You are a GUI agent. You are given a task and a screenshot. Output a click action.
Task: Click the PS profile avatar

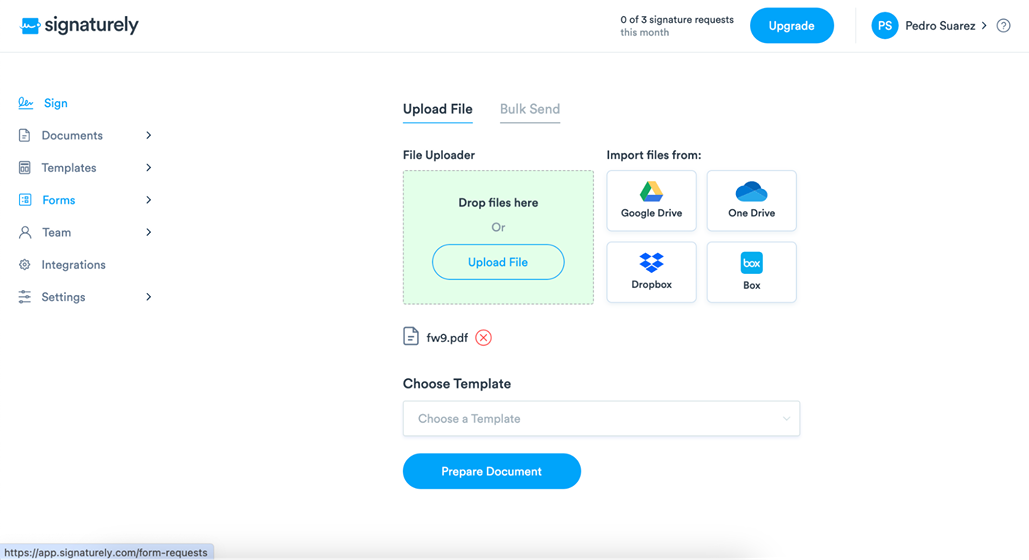884,26
